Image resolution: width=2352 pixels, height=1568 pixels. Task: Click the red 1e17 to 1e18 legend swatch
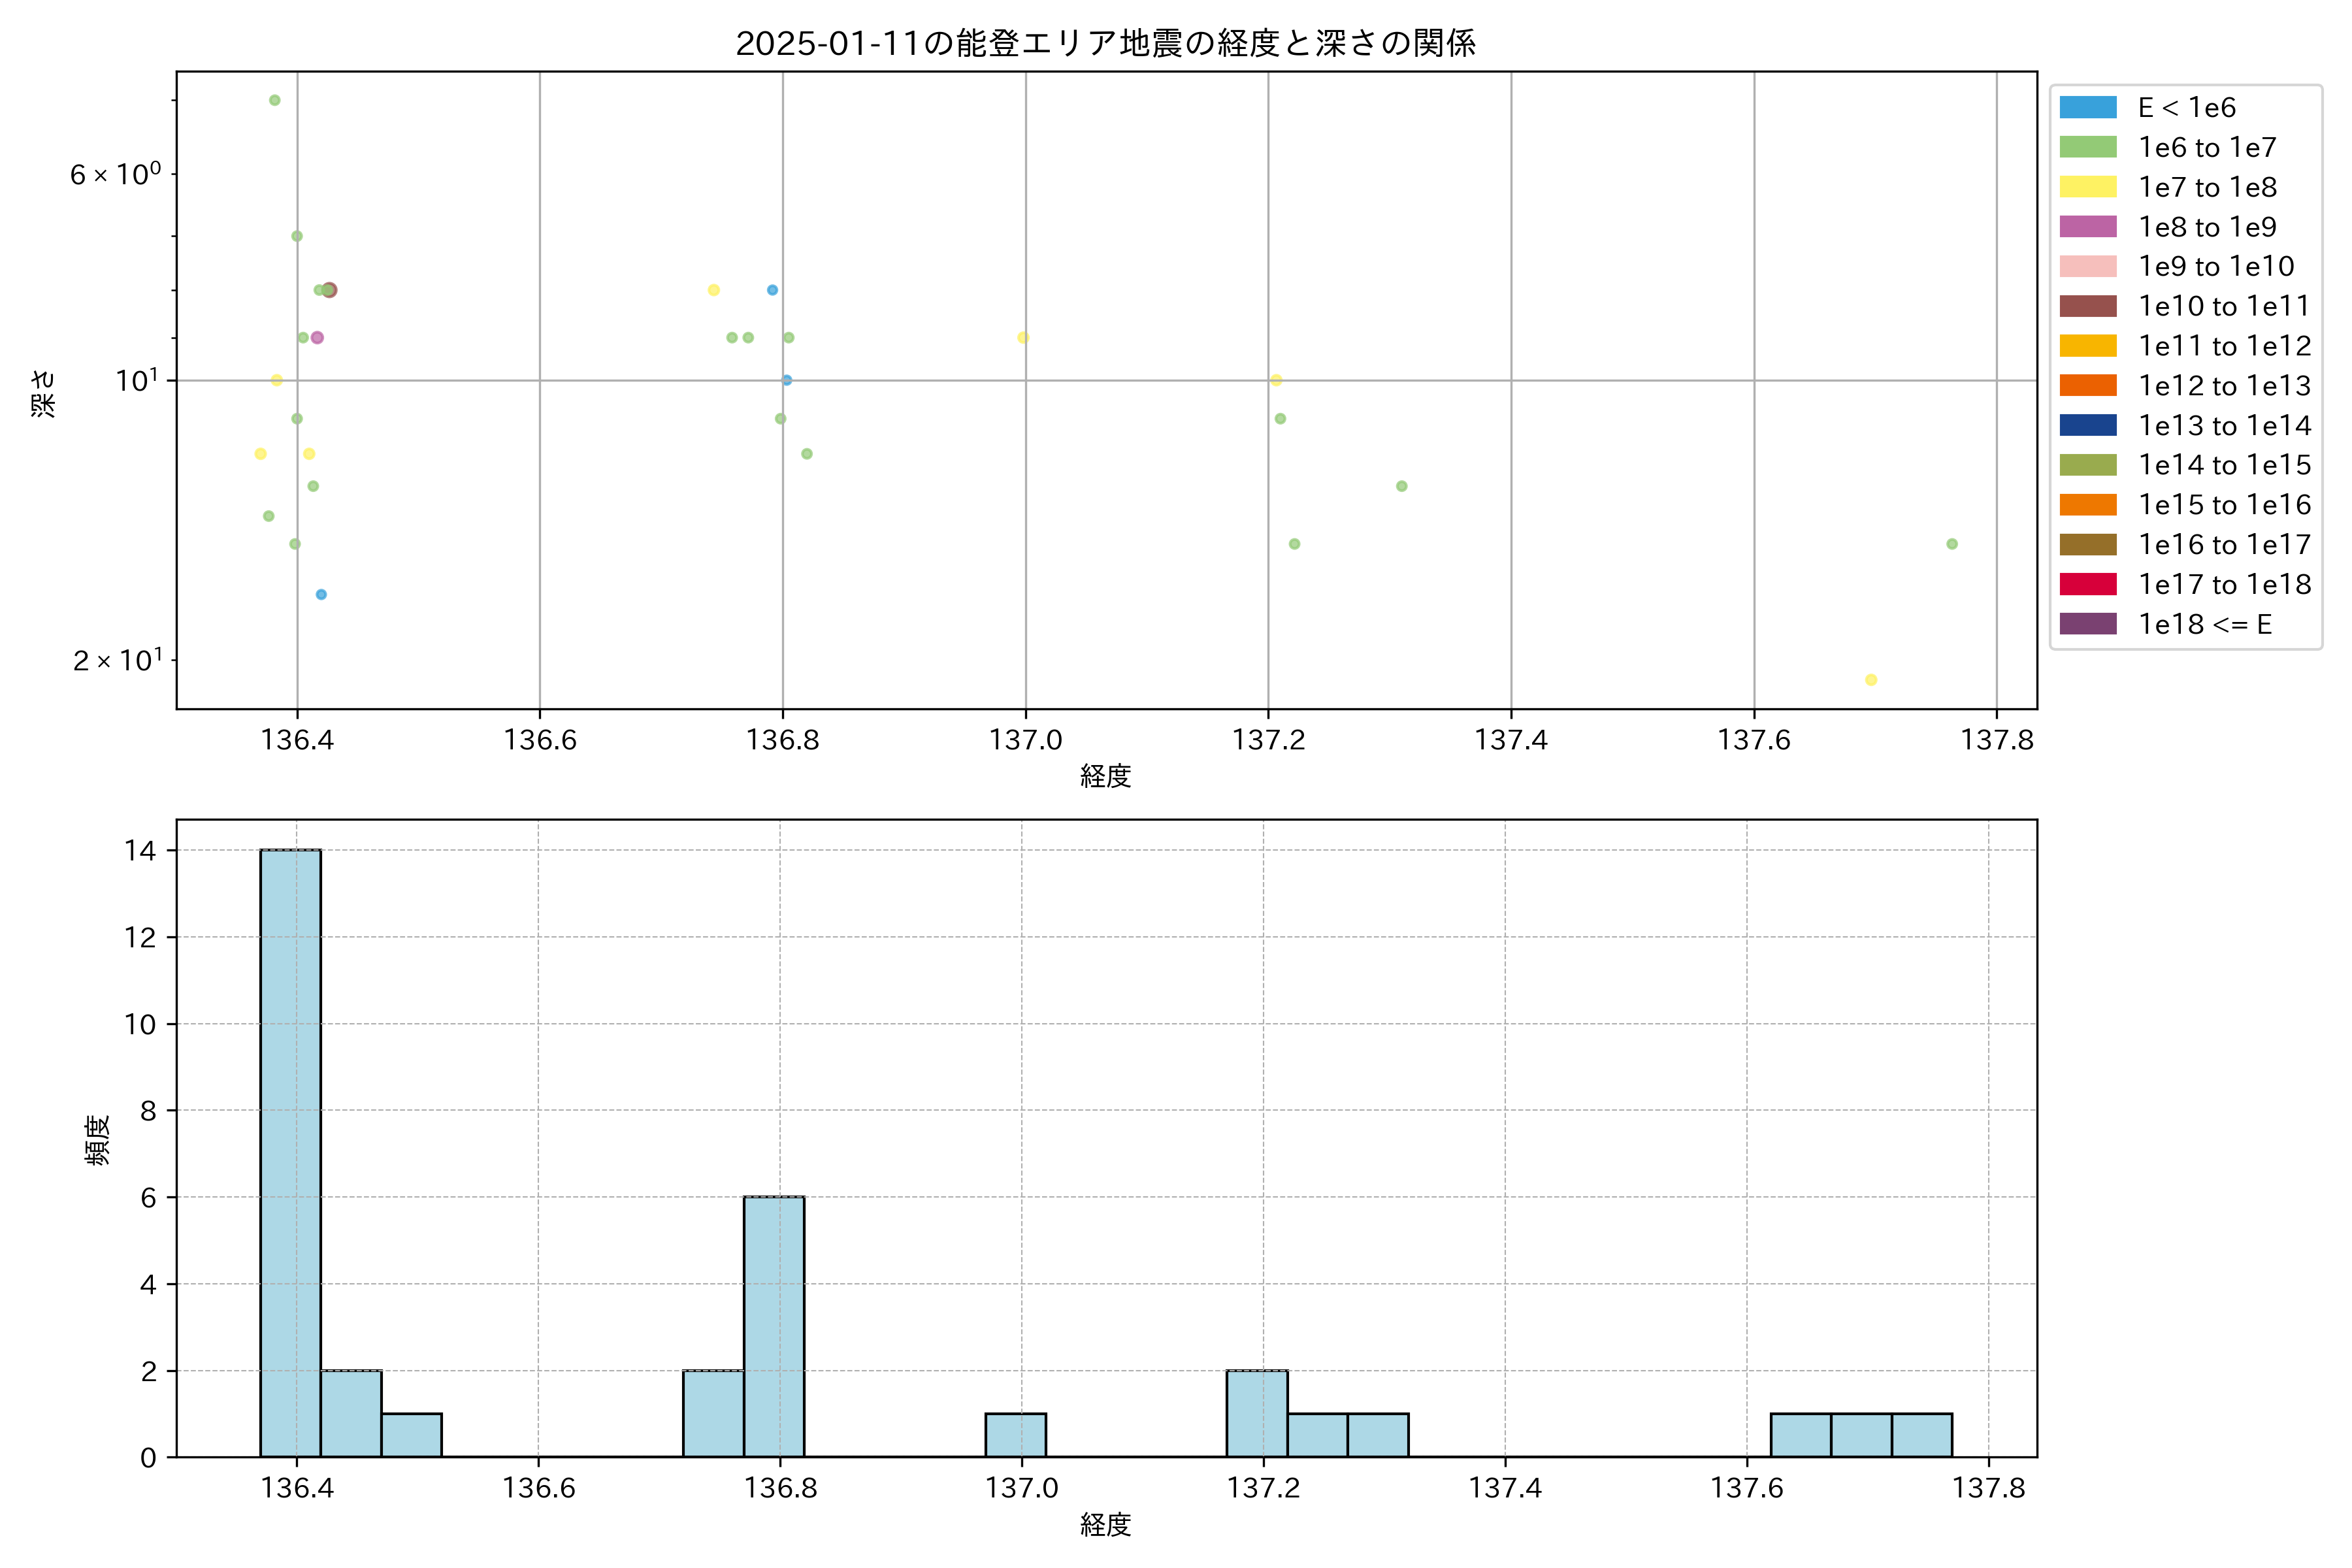point(2088,584)
